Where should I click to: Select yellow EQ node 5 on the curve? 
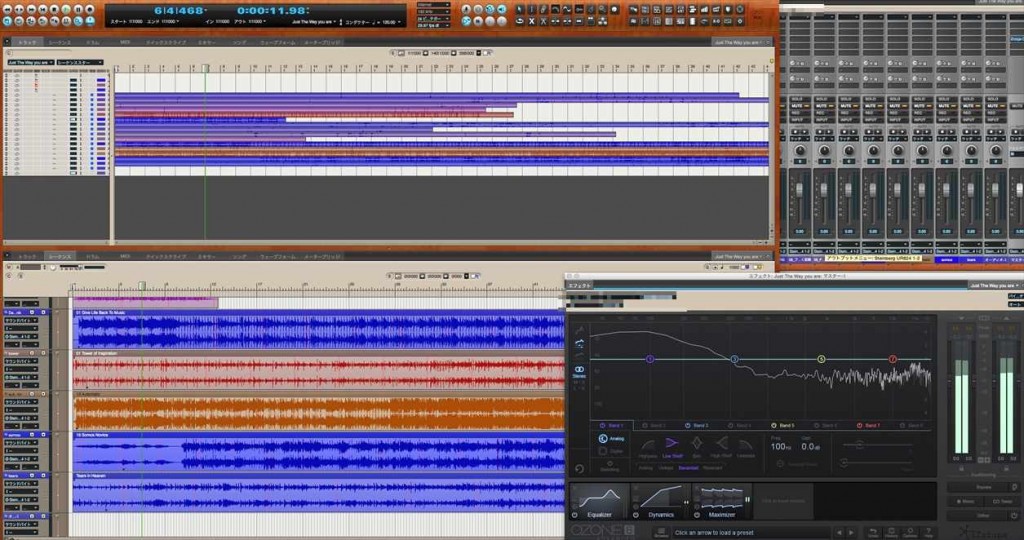click(x=822, y=359)
